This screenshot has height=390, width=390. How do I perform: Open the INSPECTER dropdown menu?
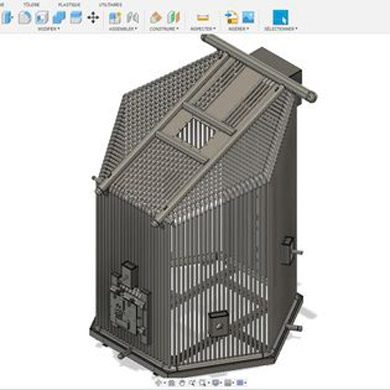(203, 29)
